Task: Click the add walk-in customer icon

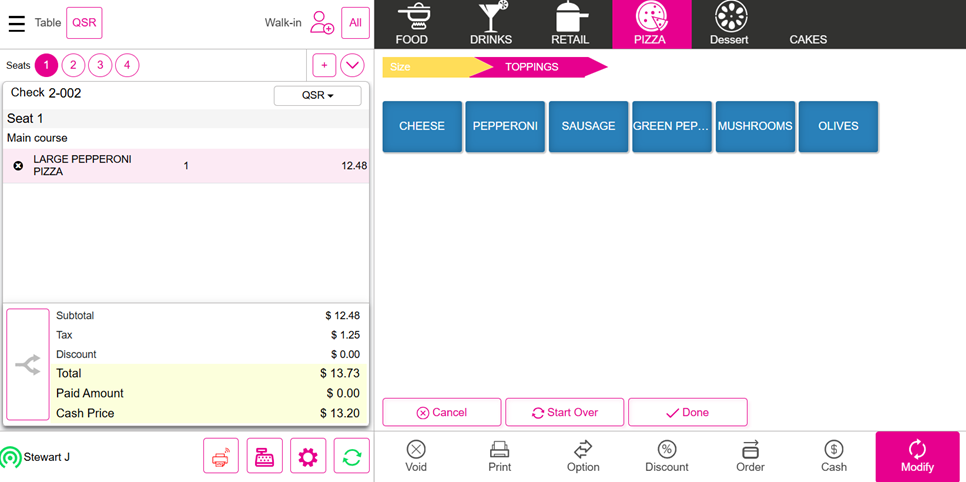Action: pos(321,22)
